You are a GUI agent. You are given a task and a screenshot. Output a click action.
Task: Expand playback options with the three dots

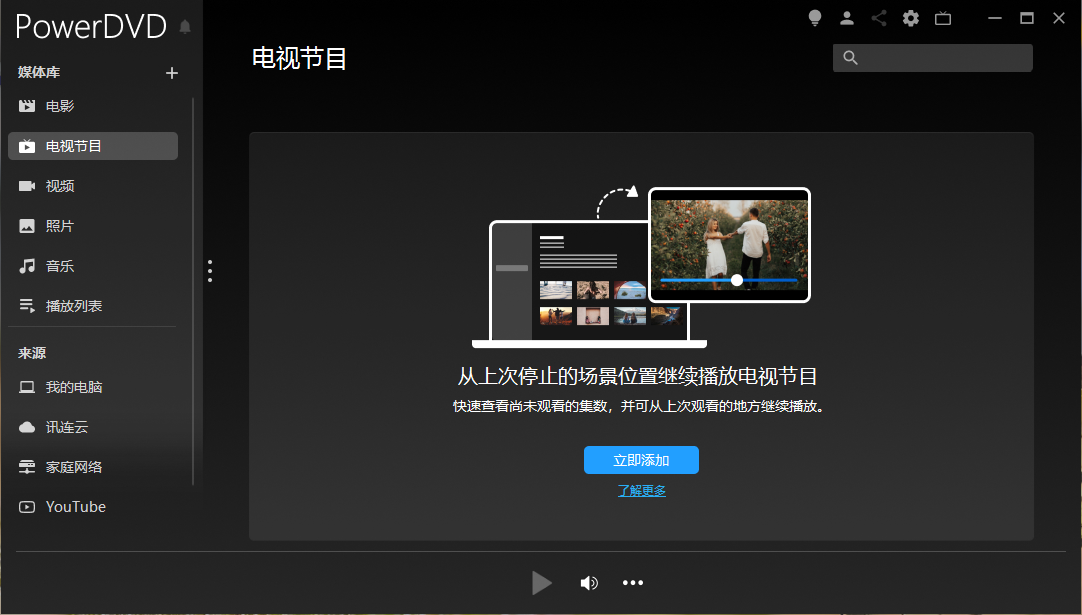click(x=633, y=583)
